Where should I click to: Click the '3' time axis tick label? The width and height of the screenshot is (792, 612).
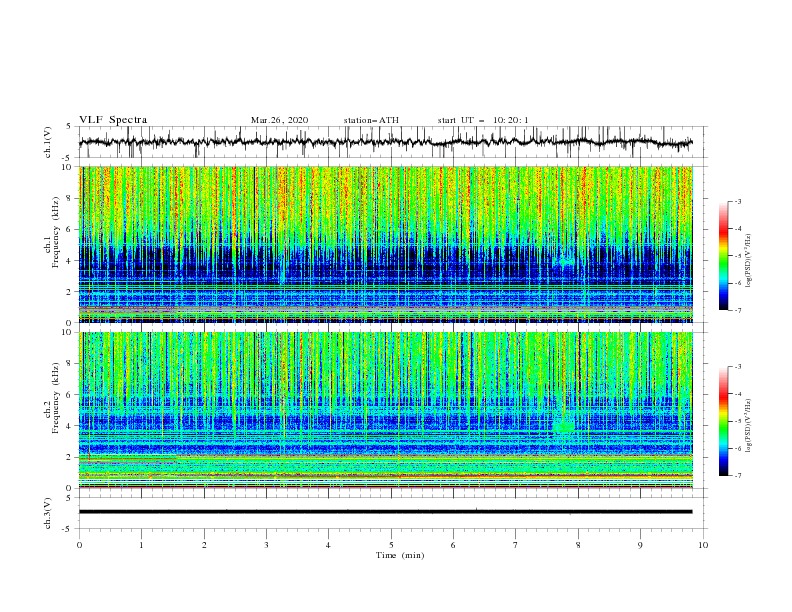pos(266,545)
